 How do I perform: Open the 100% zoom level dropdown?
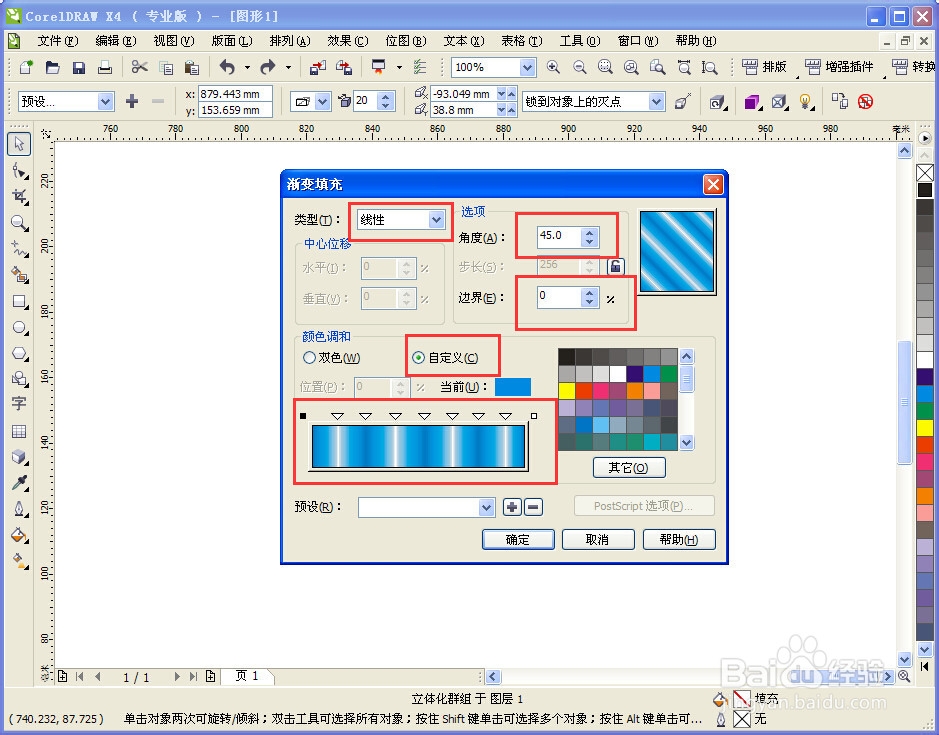[527, 67]
